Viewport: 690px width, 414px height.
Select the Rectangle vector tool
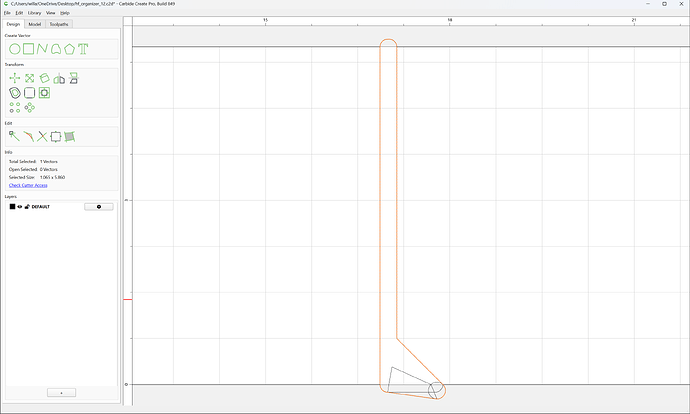29,49
